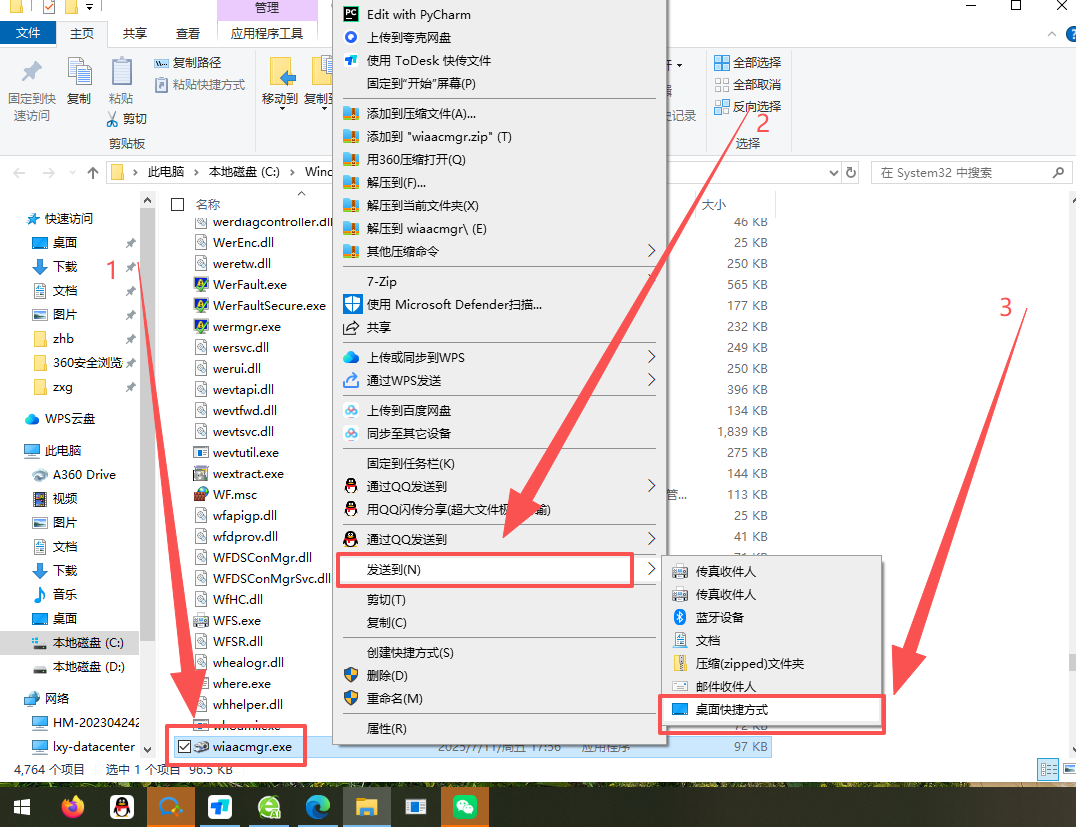Image resolution: width=1076 pixels, height=827 pixels.
Task: Expand the 其他压缩命令 submenu arrow
Action: point(651,251)
